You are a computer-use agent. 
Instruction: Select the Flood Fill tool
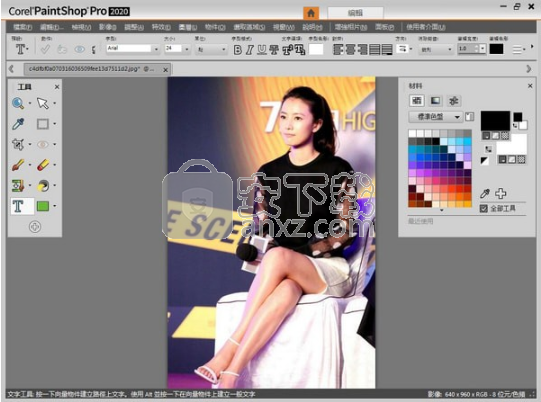(43, 186)
